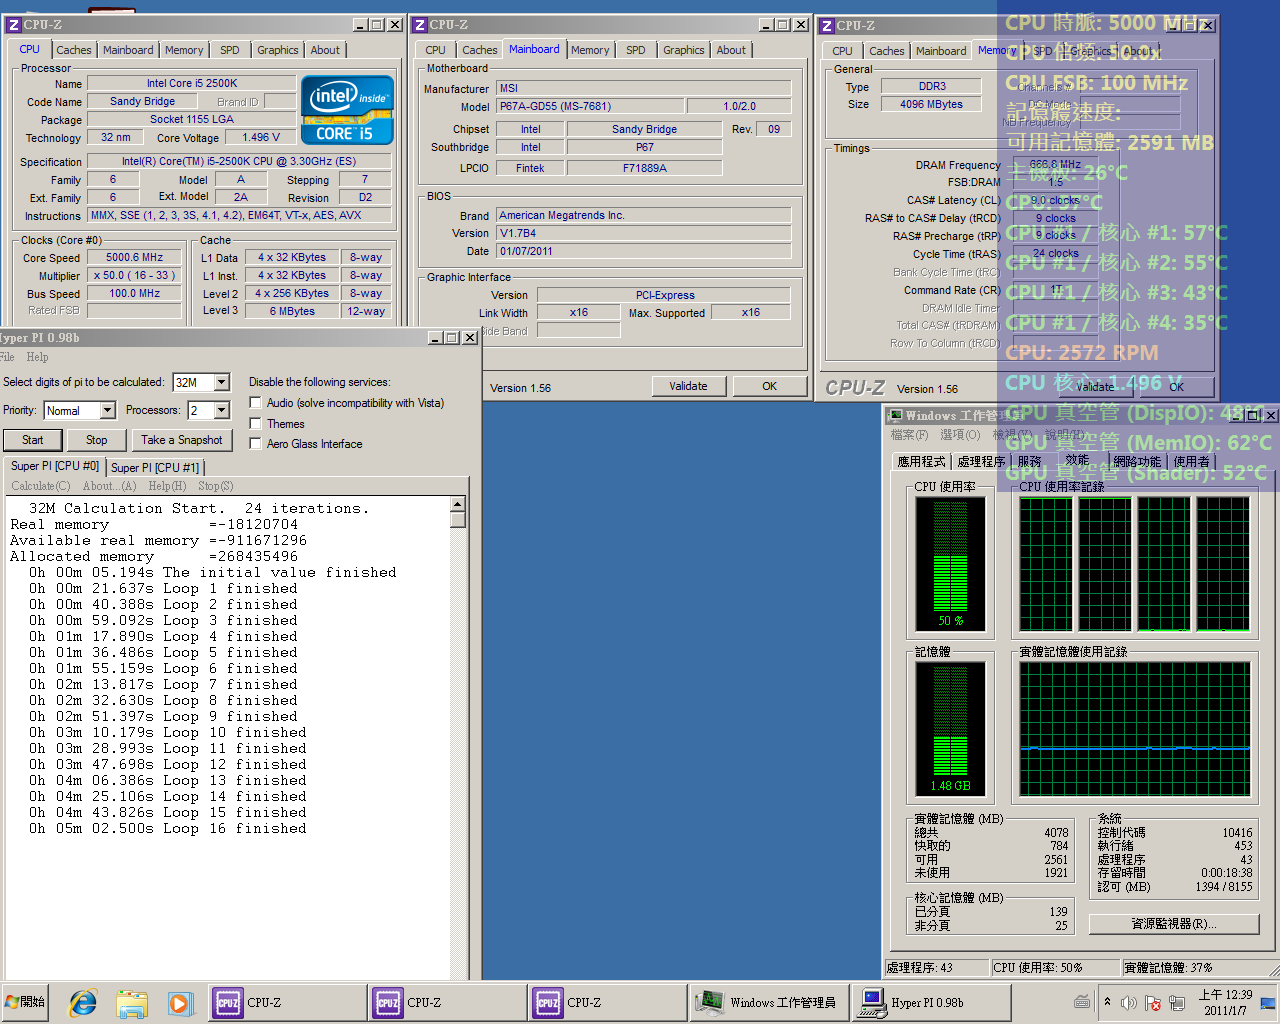Click Stop button in Hyper PI
Viewport: 1280px width, 1024px height.
(97, 440)
